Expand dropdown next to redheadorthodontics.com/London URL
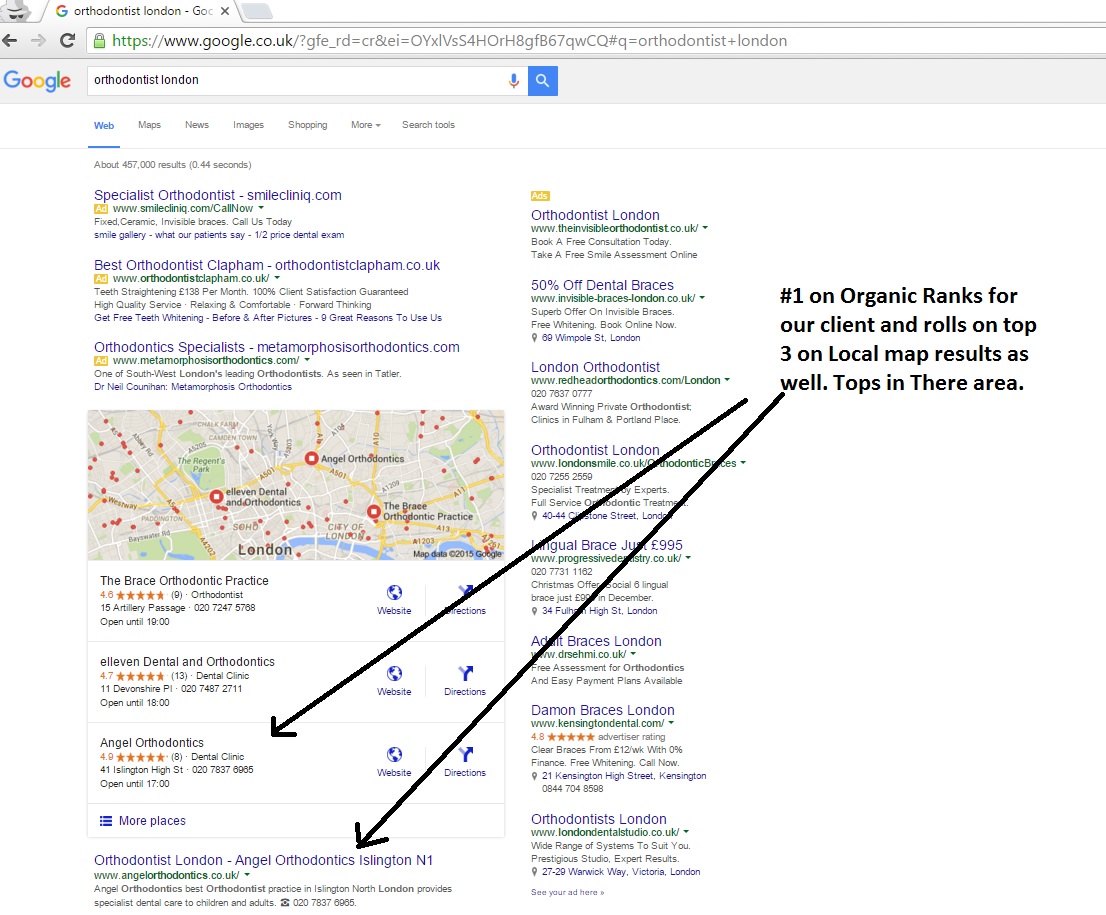The height and width of the screenshot is (915, 1106). pyautogui.click(x=727, y=380)
